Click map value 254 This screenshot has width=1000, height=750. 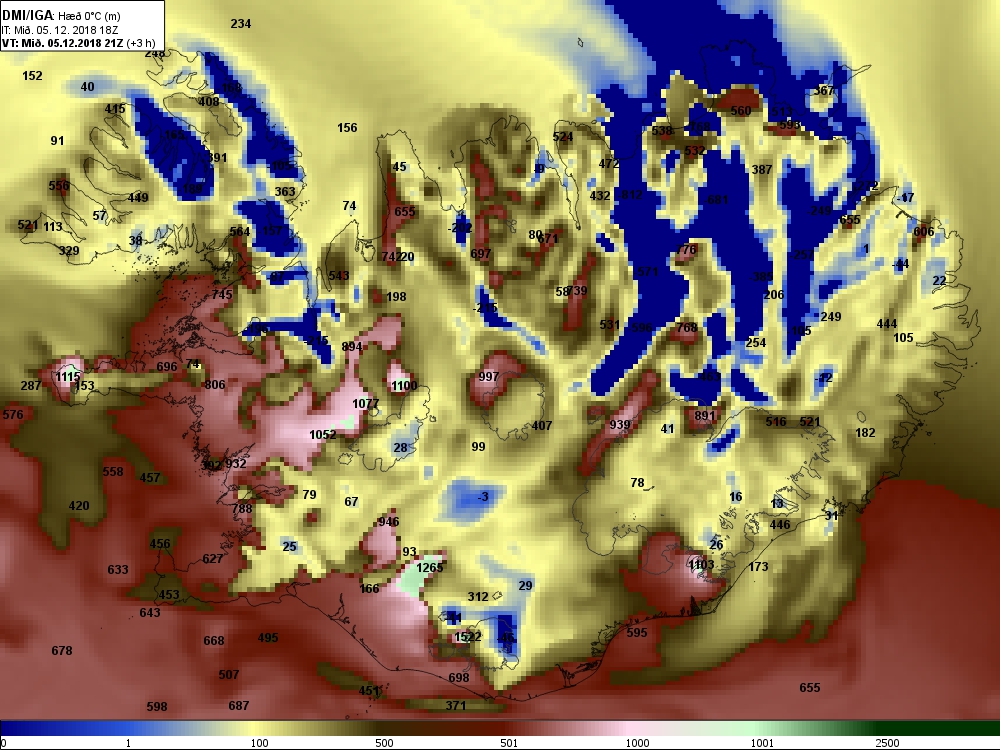tap(755, 342)
